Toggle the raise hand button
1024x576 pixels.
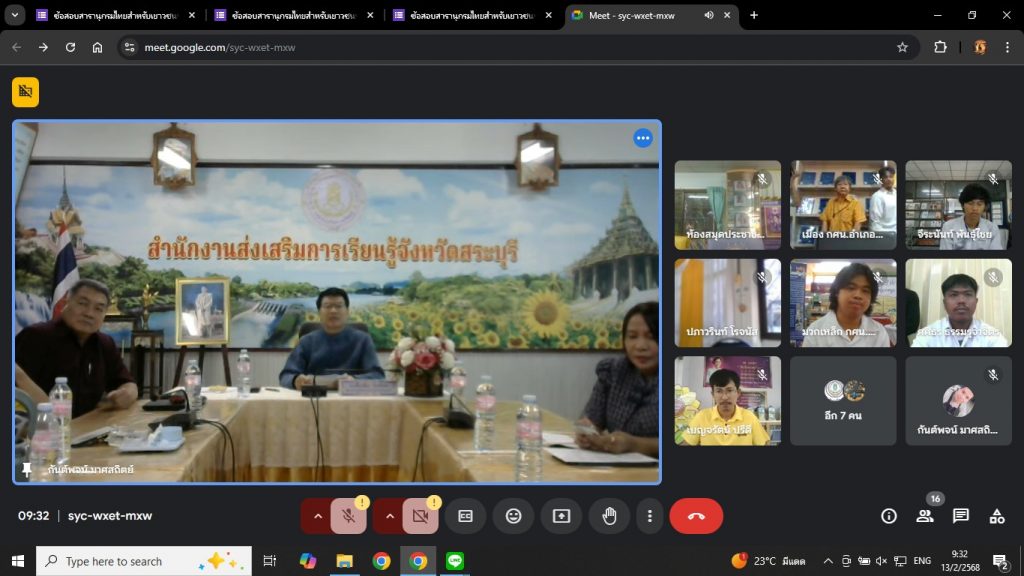pos(609,516)
